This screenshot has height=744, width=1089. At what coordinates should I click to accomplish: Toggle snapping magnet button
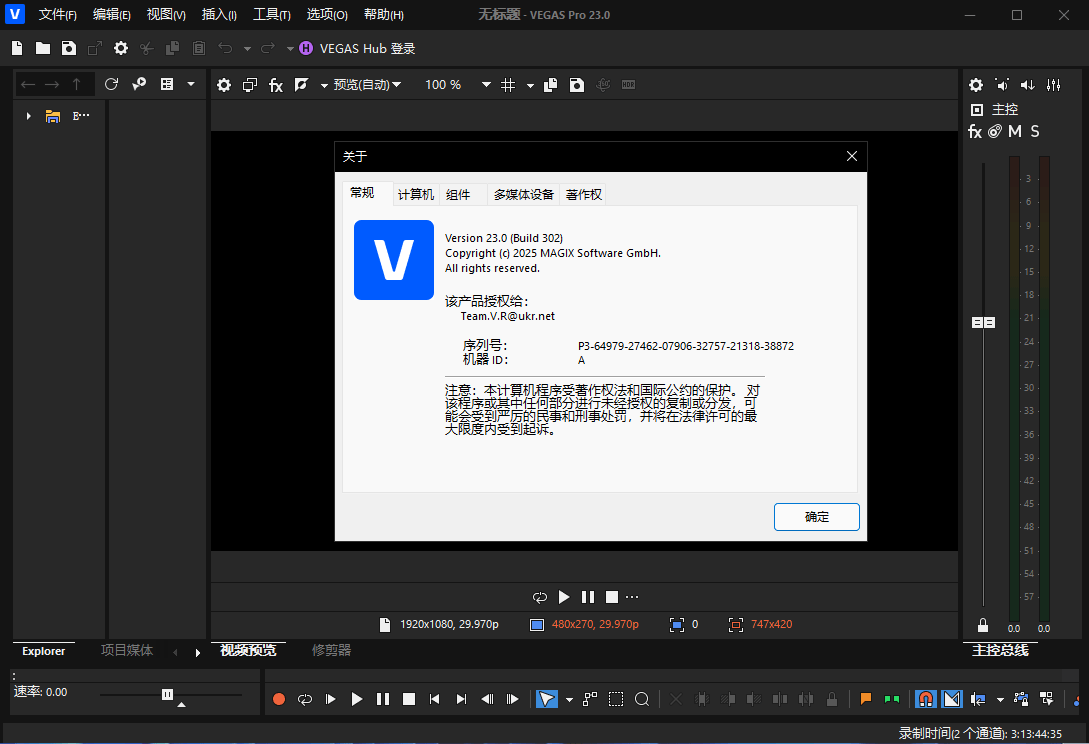[926, 699]
